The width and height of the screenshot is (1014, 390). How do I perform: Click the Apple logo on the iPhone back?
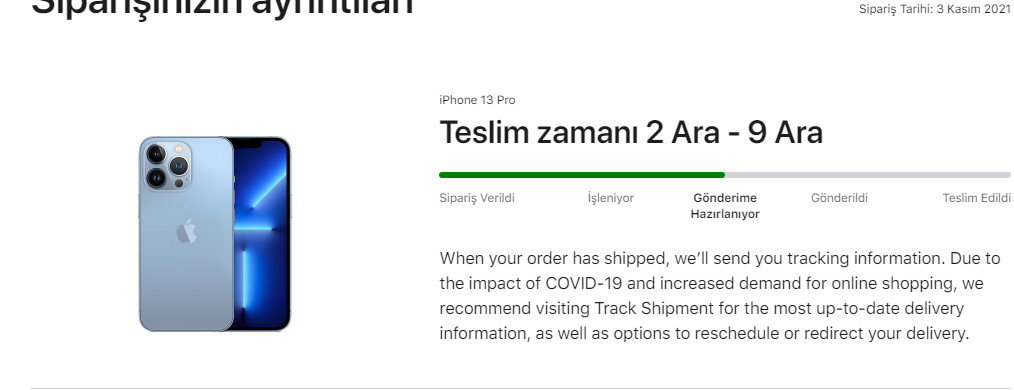tap(186, 231)
